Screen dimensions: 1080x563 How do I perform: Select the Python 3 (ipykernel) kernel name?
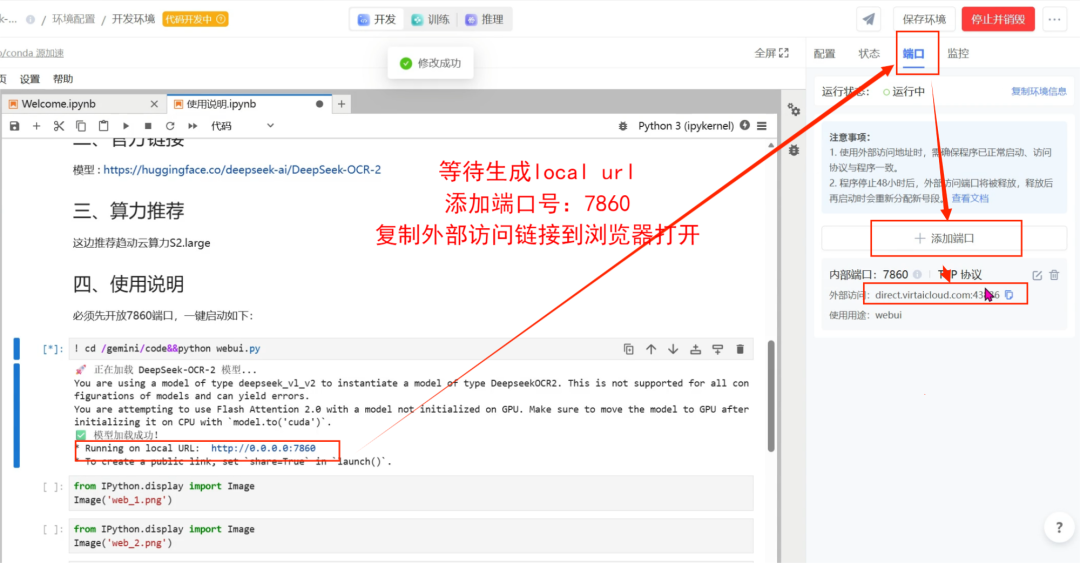click(x=685, y=125)
